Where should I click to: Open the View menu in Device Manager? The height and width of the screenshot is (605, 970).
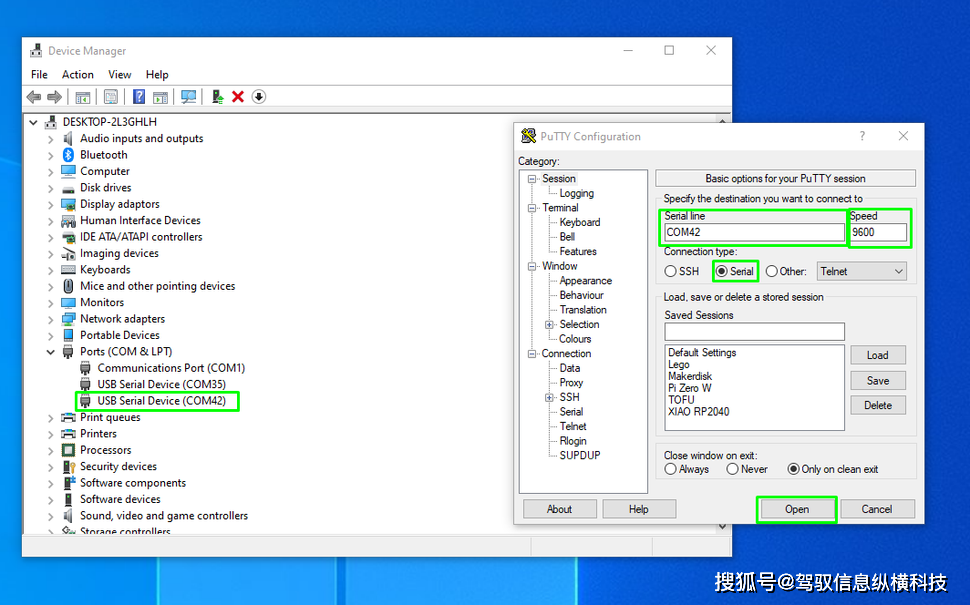[119, 74]
